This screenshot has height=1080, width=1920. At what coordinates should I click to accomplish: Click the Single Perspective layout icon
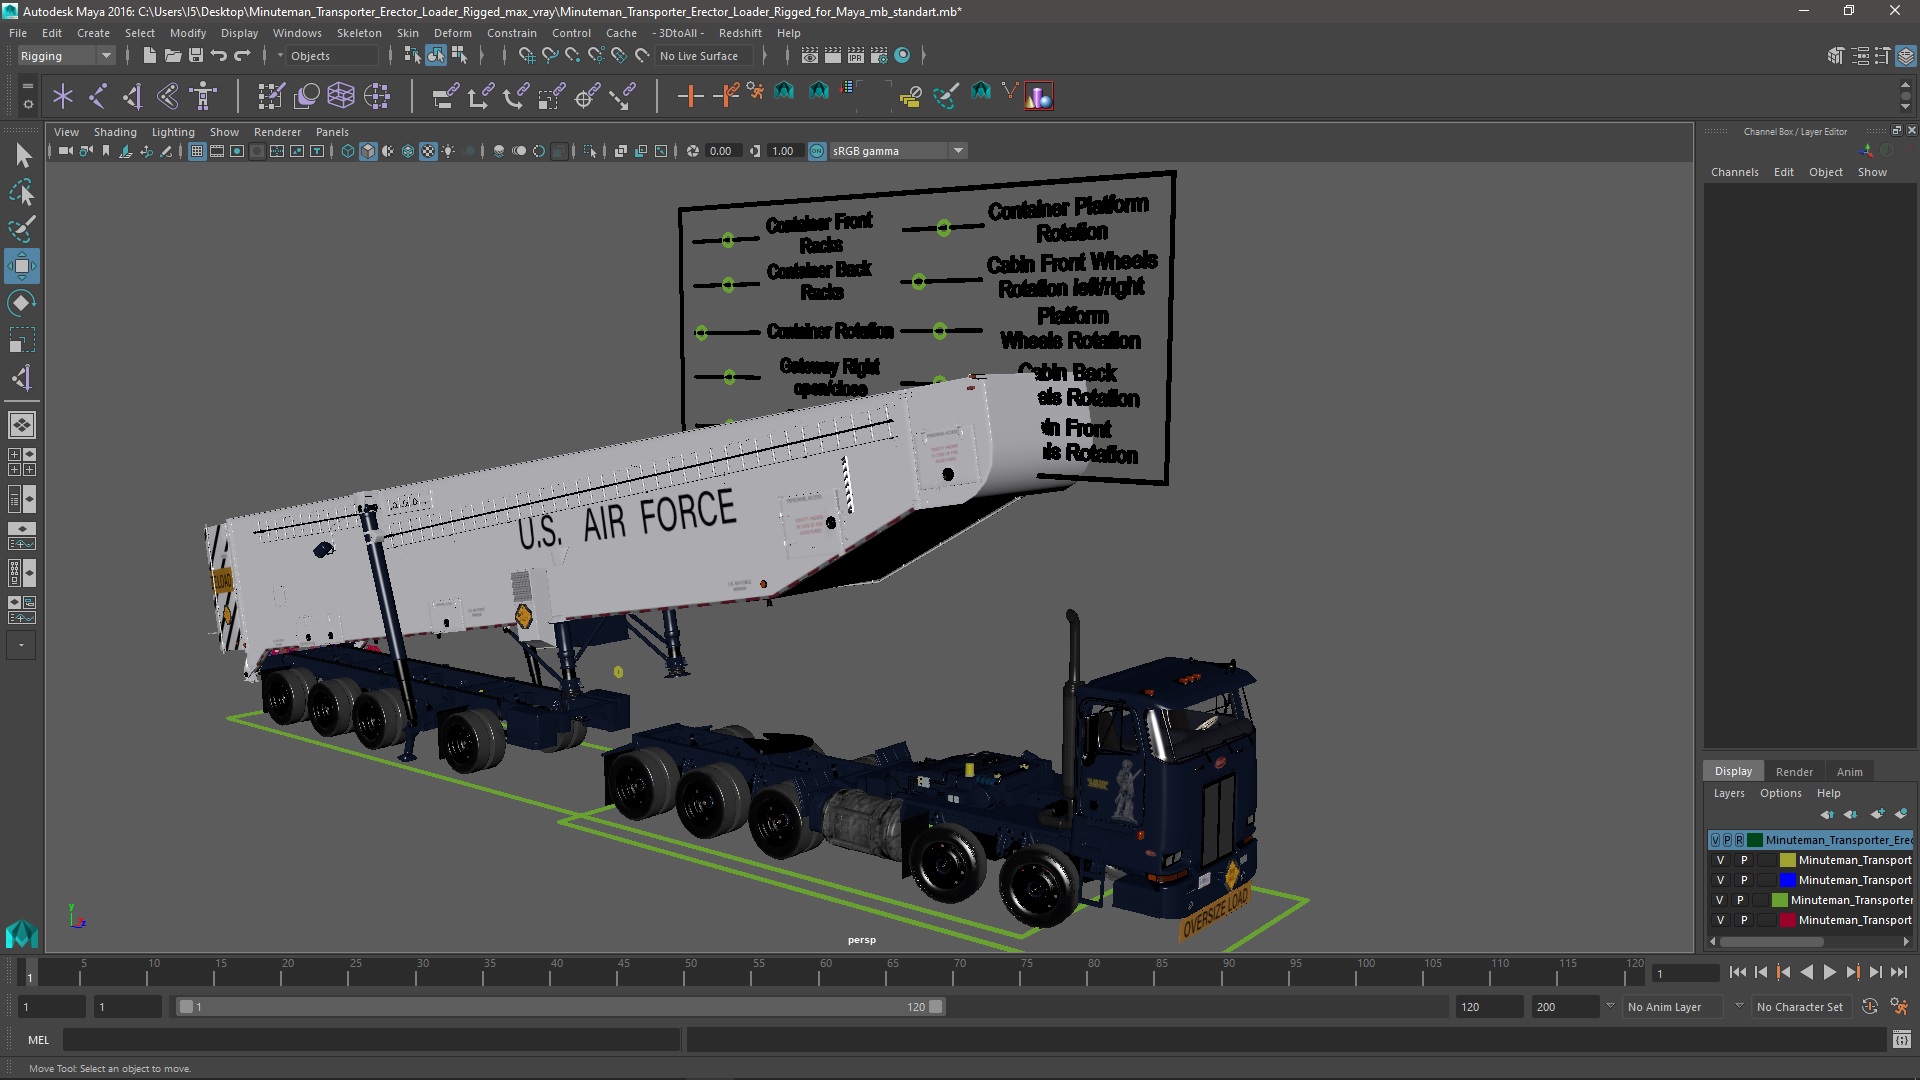22,425
